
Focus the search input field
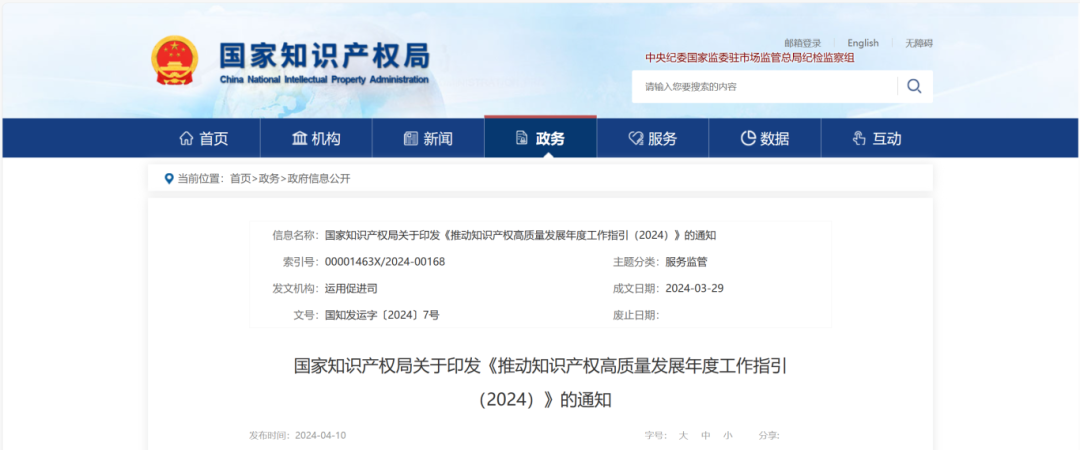tap(765, 87)
